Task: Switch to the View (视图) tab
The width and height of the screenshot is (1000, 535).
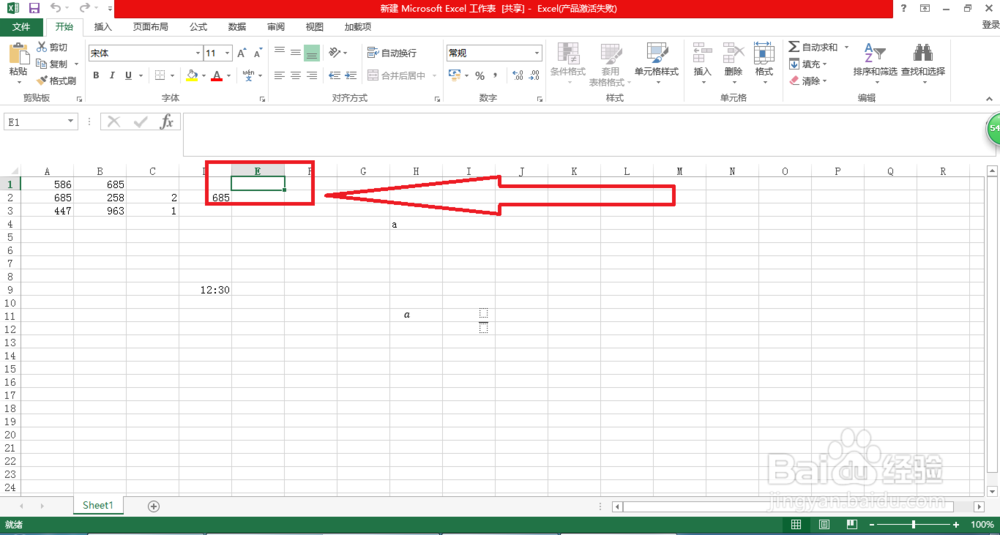Action: pos(314,27)
